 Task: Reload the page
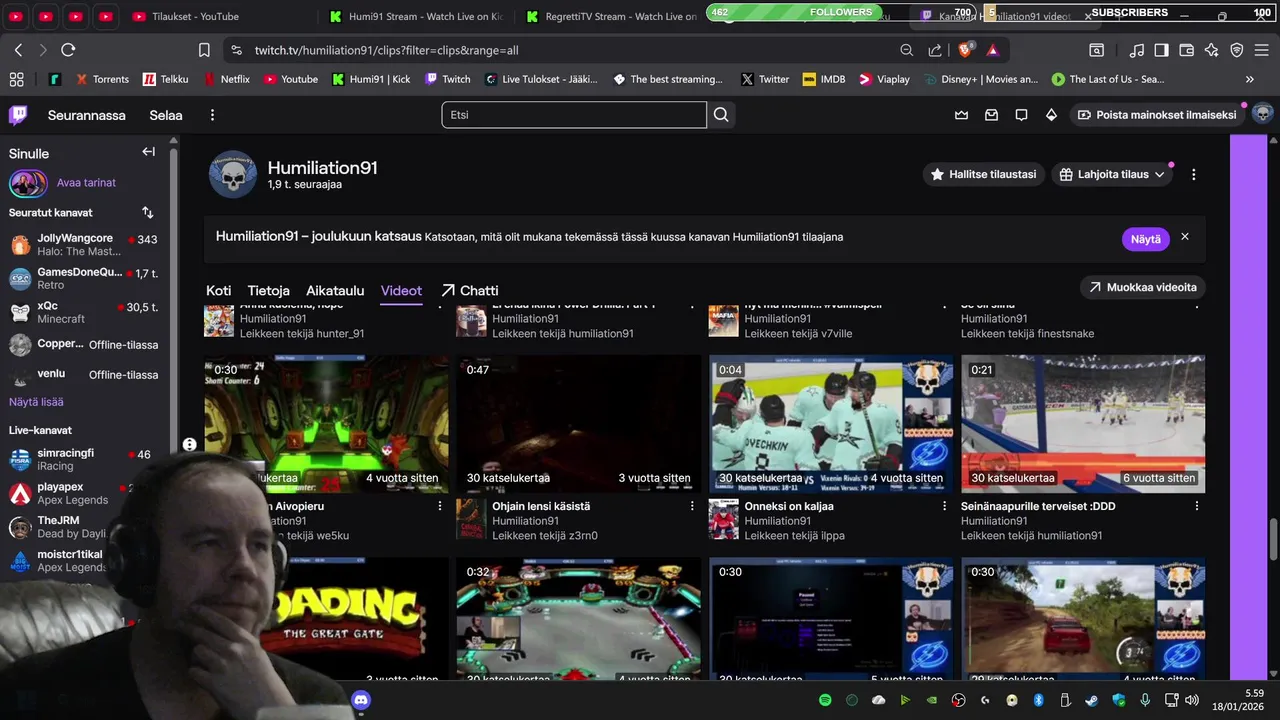pos(68,50)
